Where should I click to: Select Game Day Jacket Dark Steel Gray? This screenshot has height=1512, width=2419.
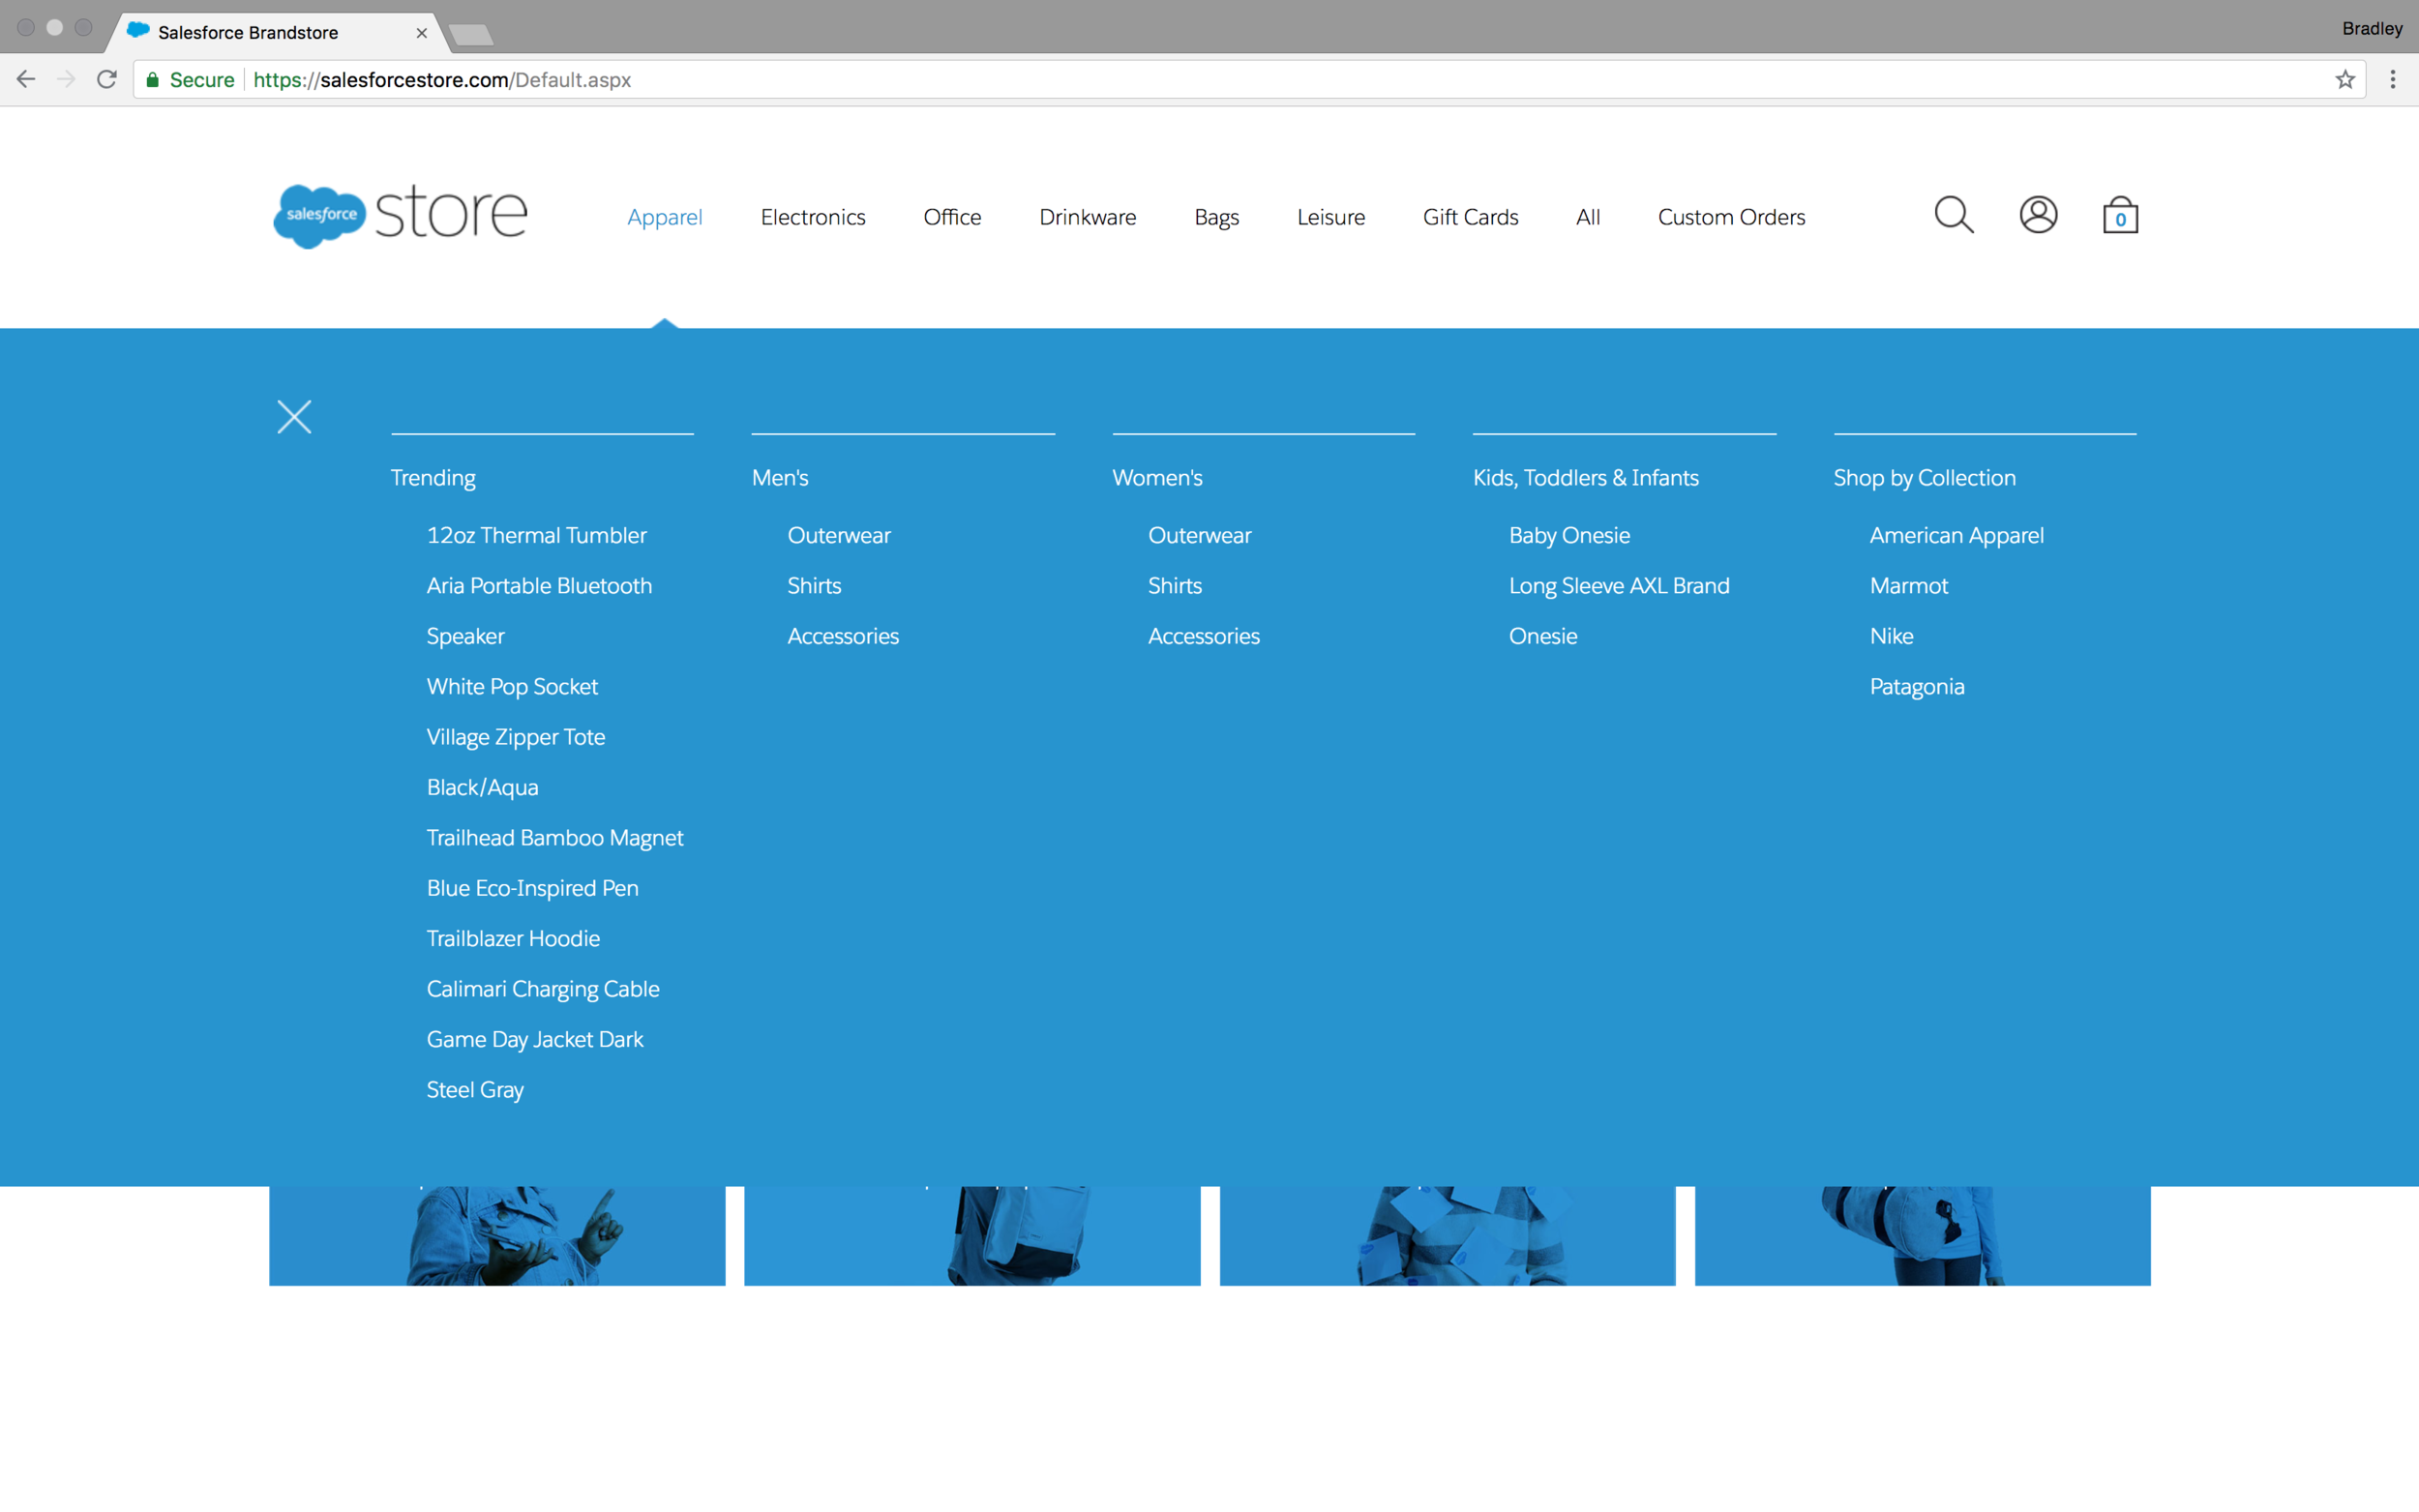coord(535,1064)
